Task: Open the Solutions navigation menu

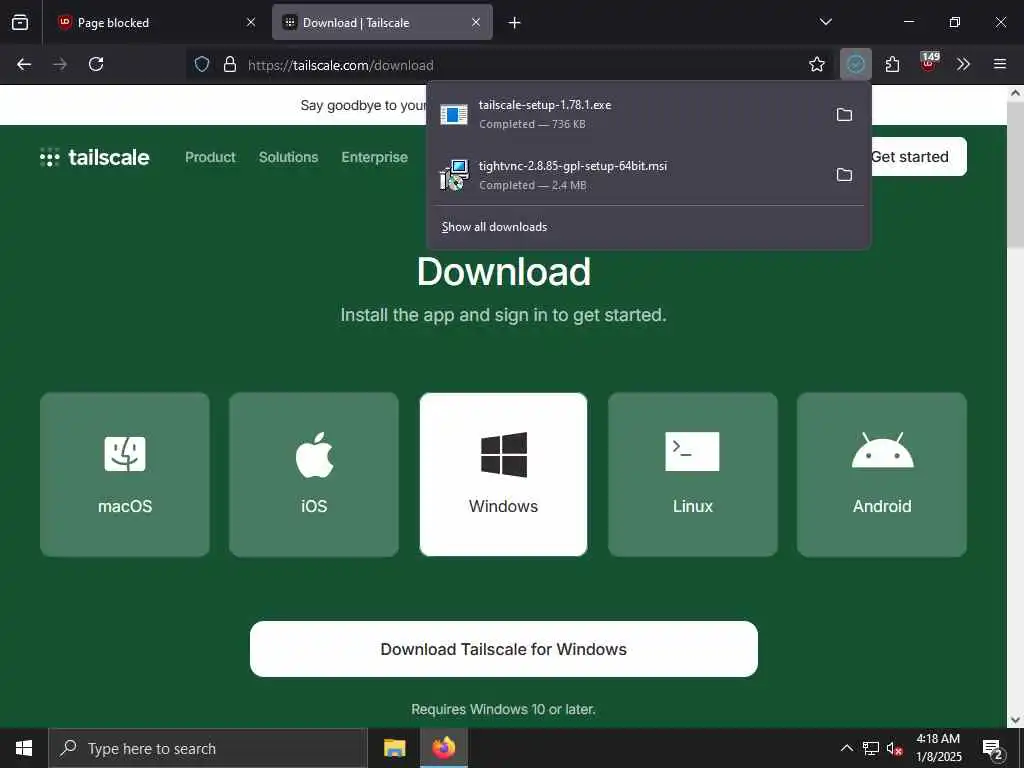Action: [289, 157]
